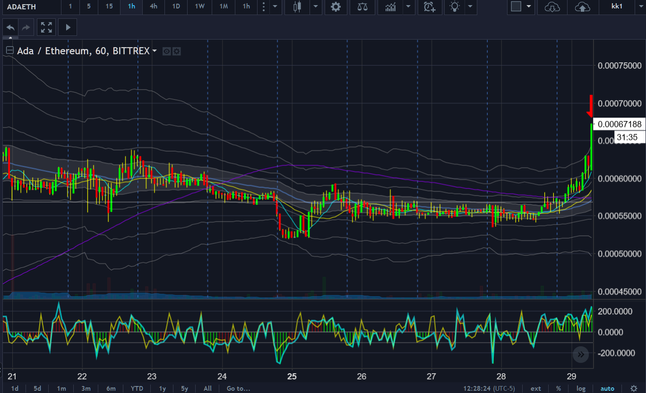Expand layout selector dropdown arrow

pyautogui.click(x=529, y=7)
